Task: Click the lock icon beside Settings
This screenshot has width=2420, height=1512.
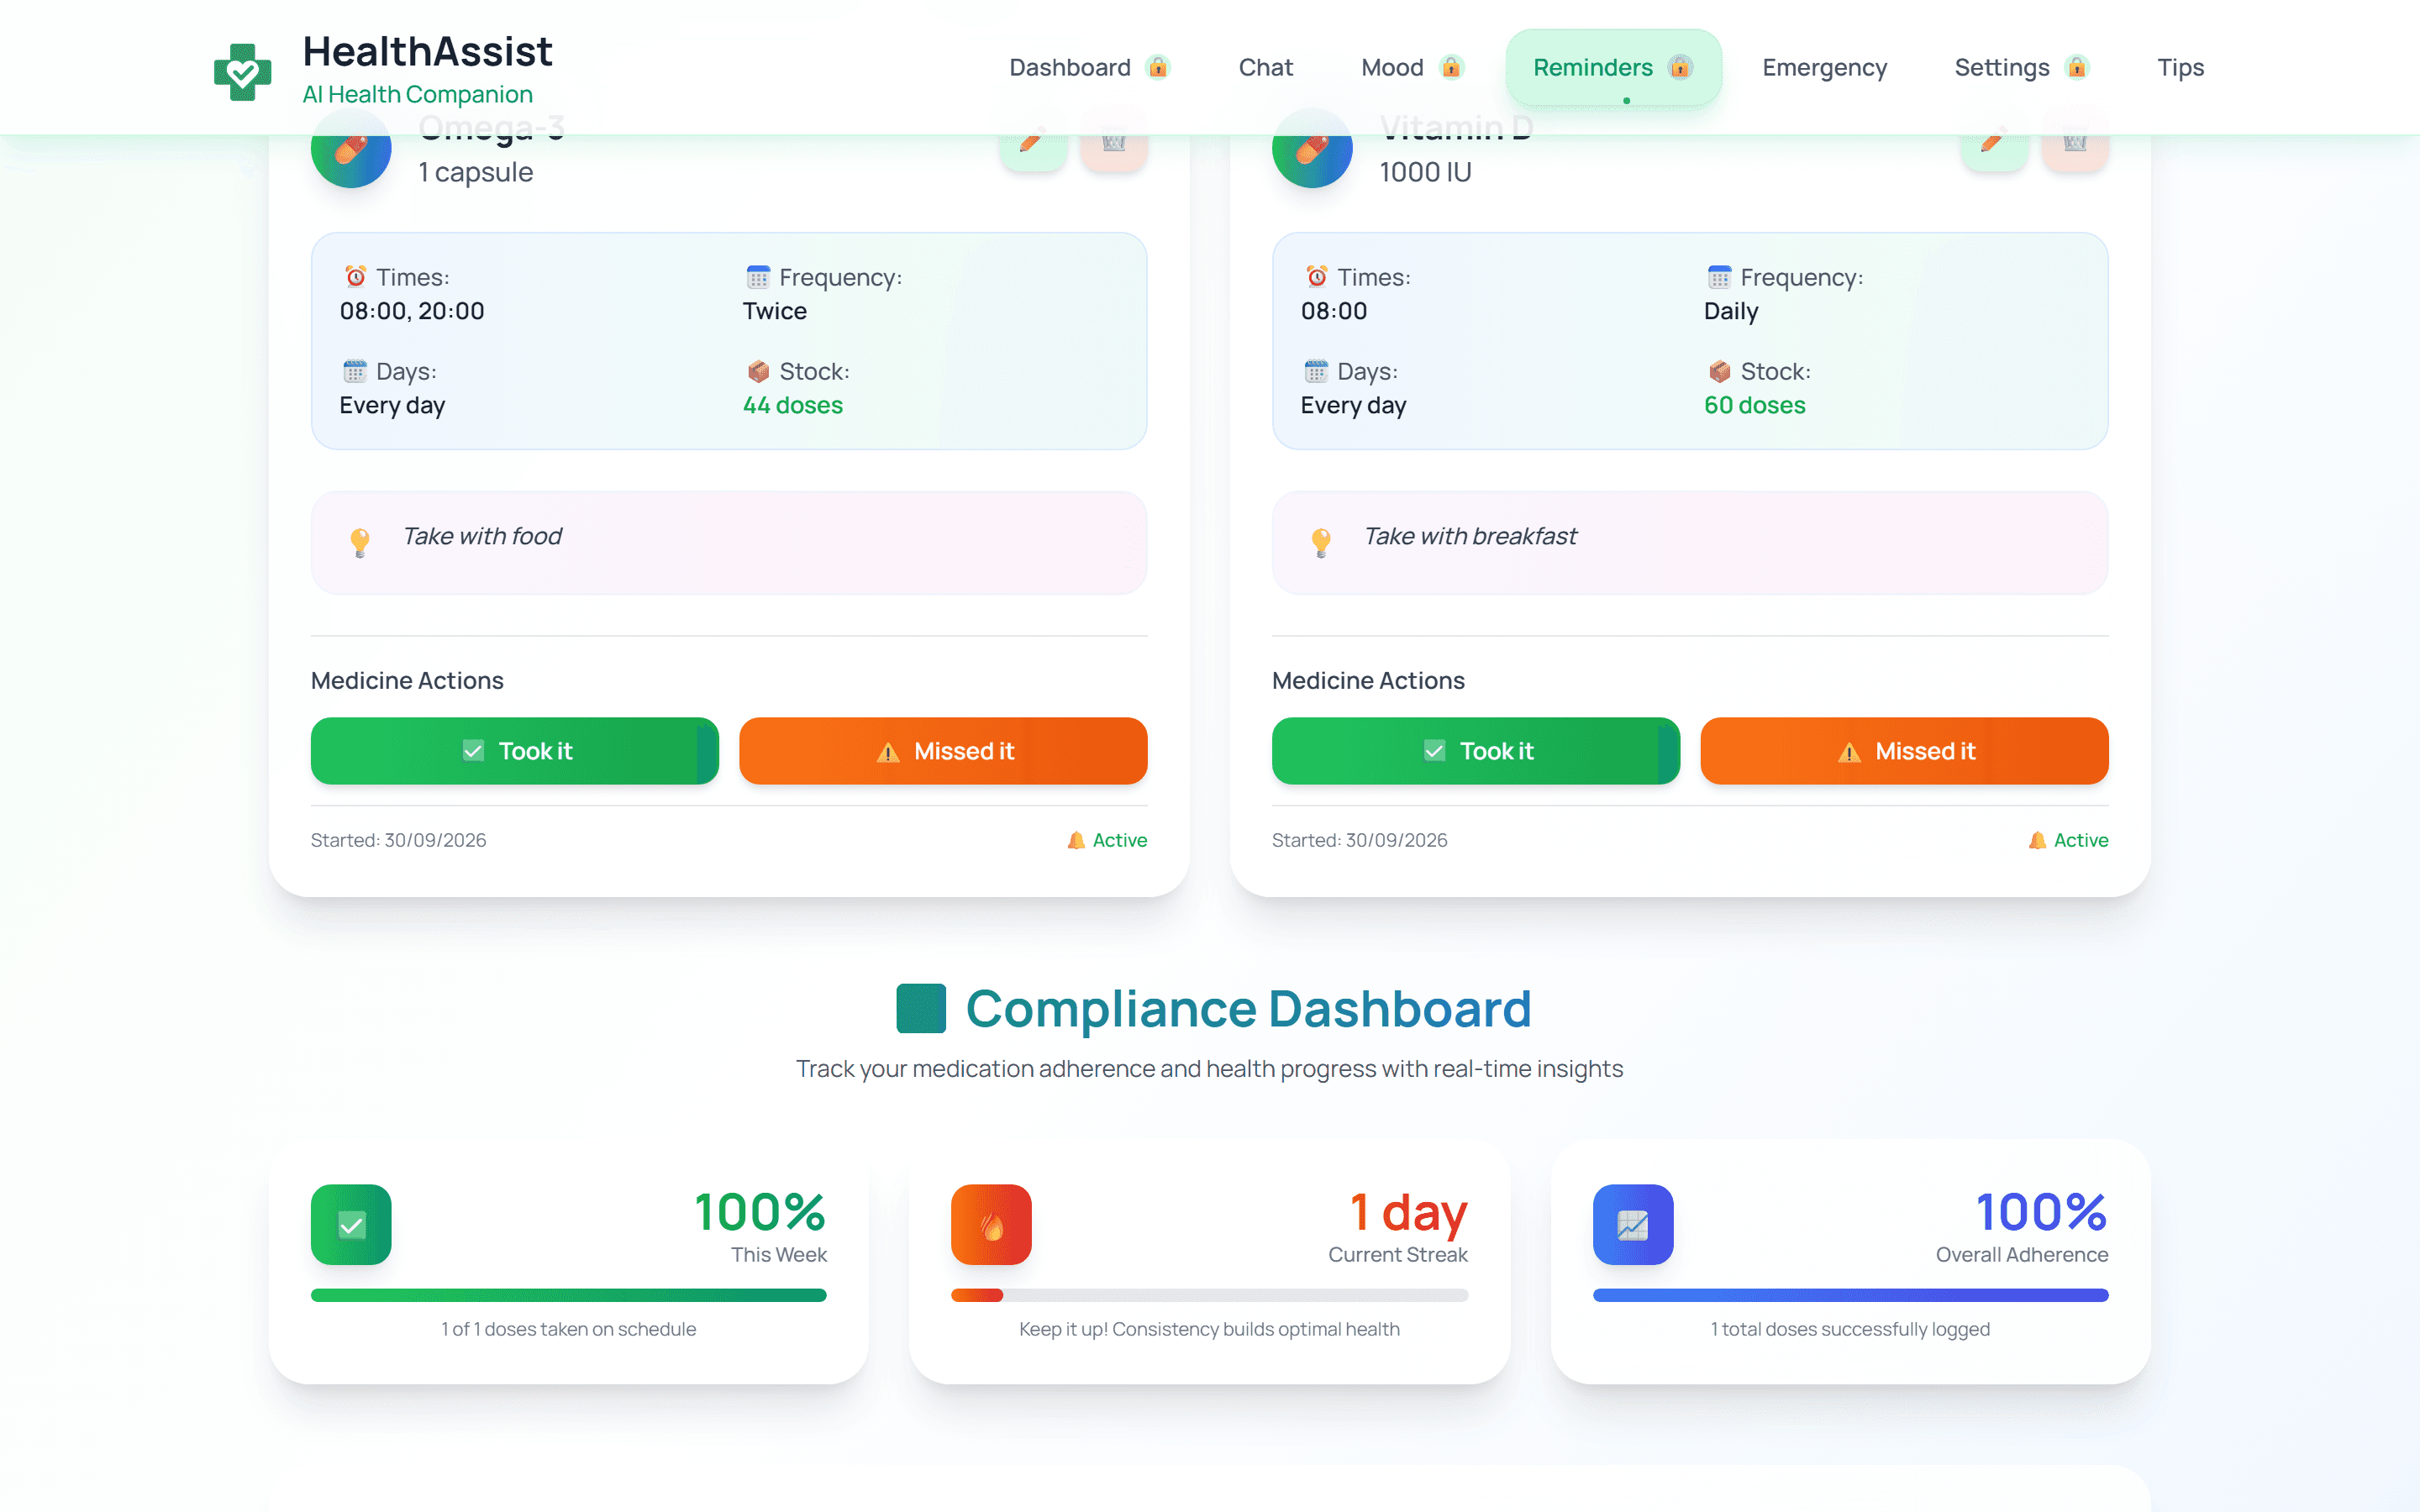Action: tap(2077, 67)
